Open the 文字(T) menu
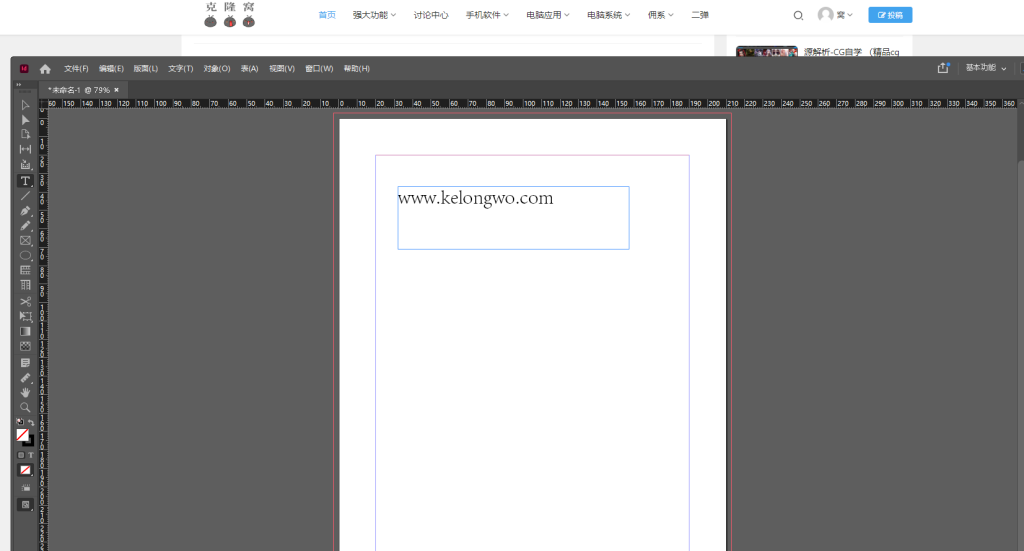Image resolution: width=1024 pixels, height=551 pixels. click(181, 69)
